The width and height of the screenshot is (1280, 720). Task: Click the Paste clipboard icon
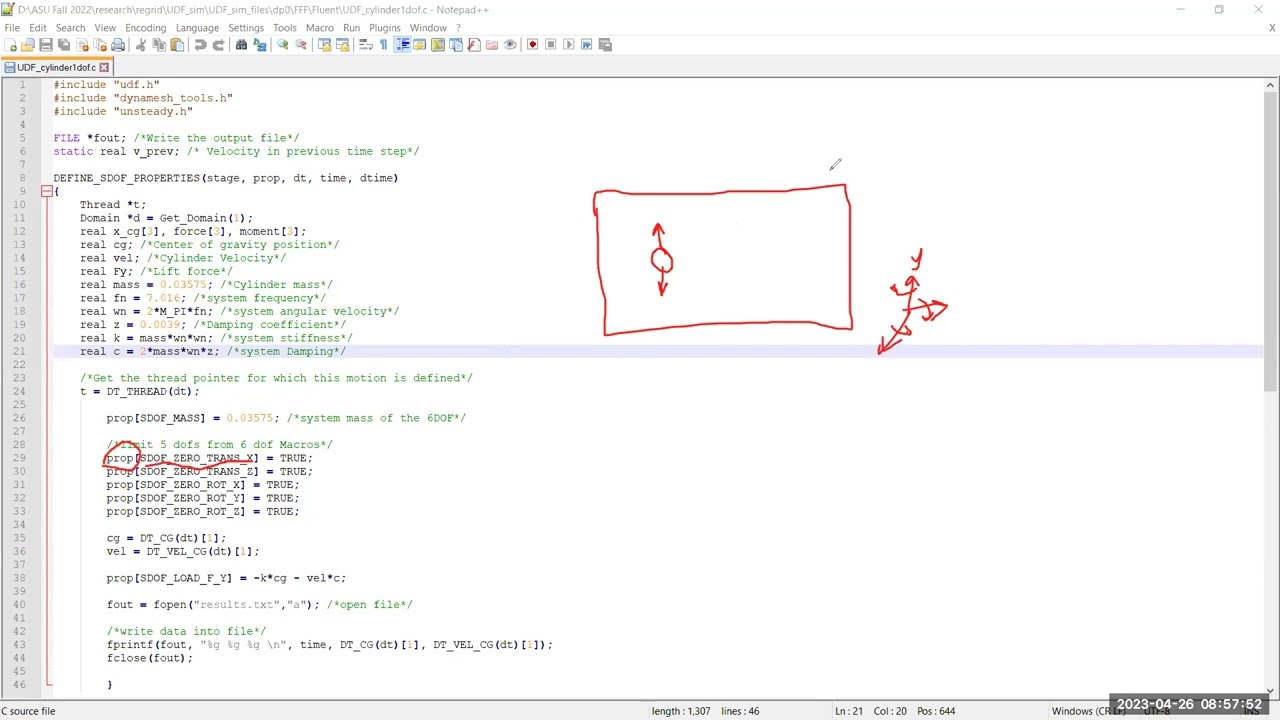point(177,45)
